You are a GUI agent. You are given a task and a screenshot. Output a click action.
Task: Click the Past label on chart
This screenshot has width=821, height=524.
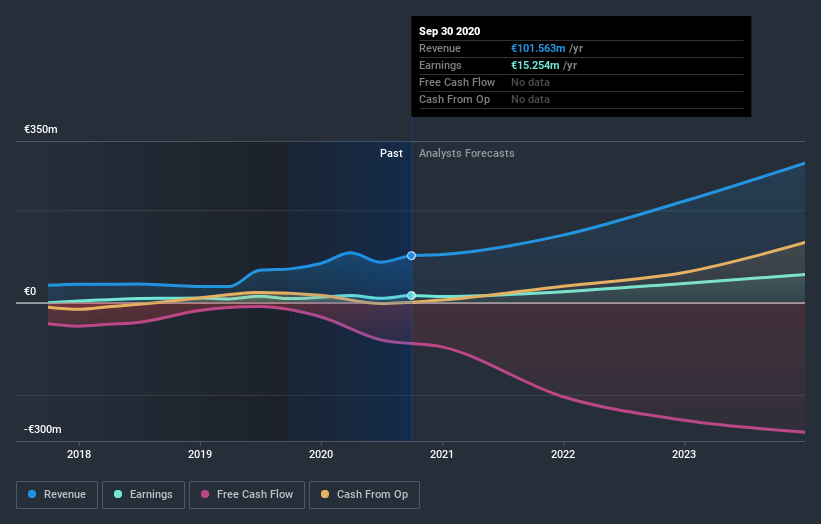point(391,153)
